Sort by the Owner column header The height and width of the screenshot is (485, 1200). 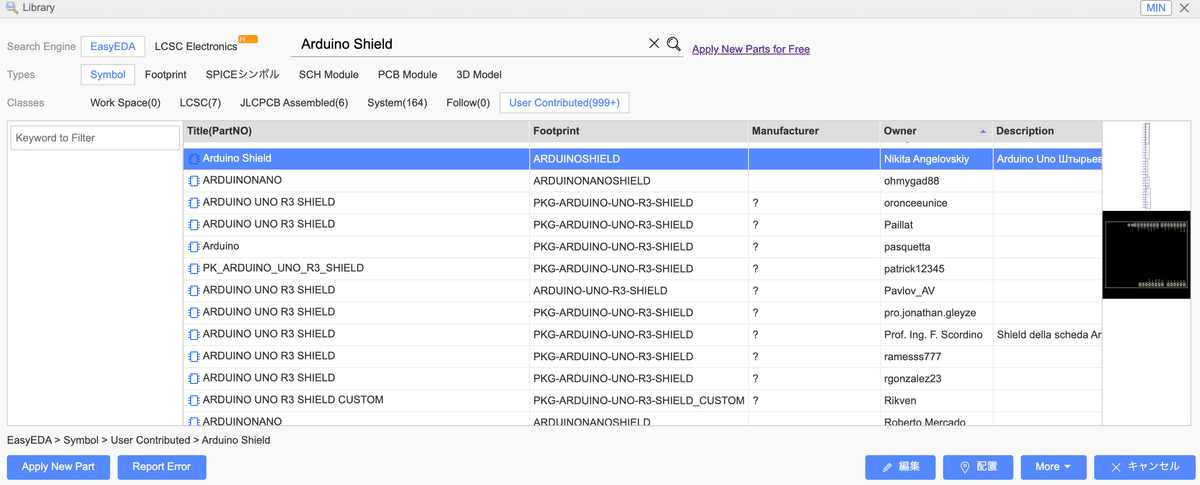click(x=936, y=131)
